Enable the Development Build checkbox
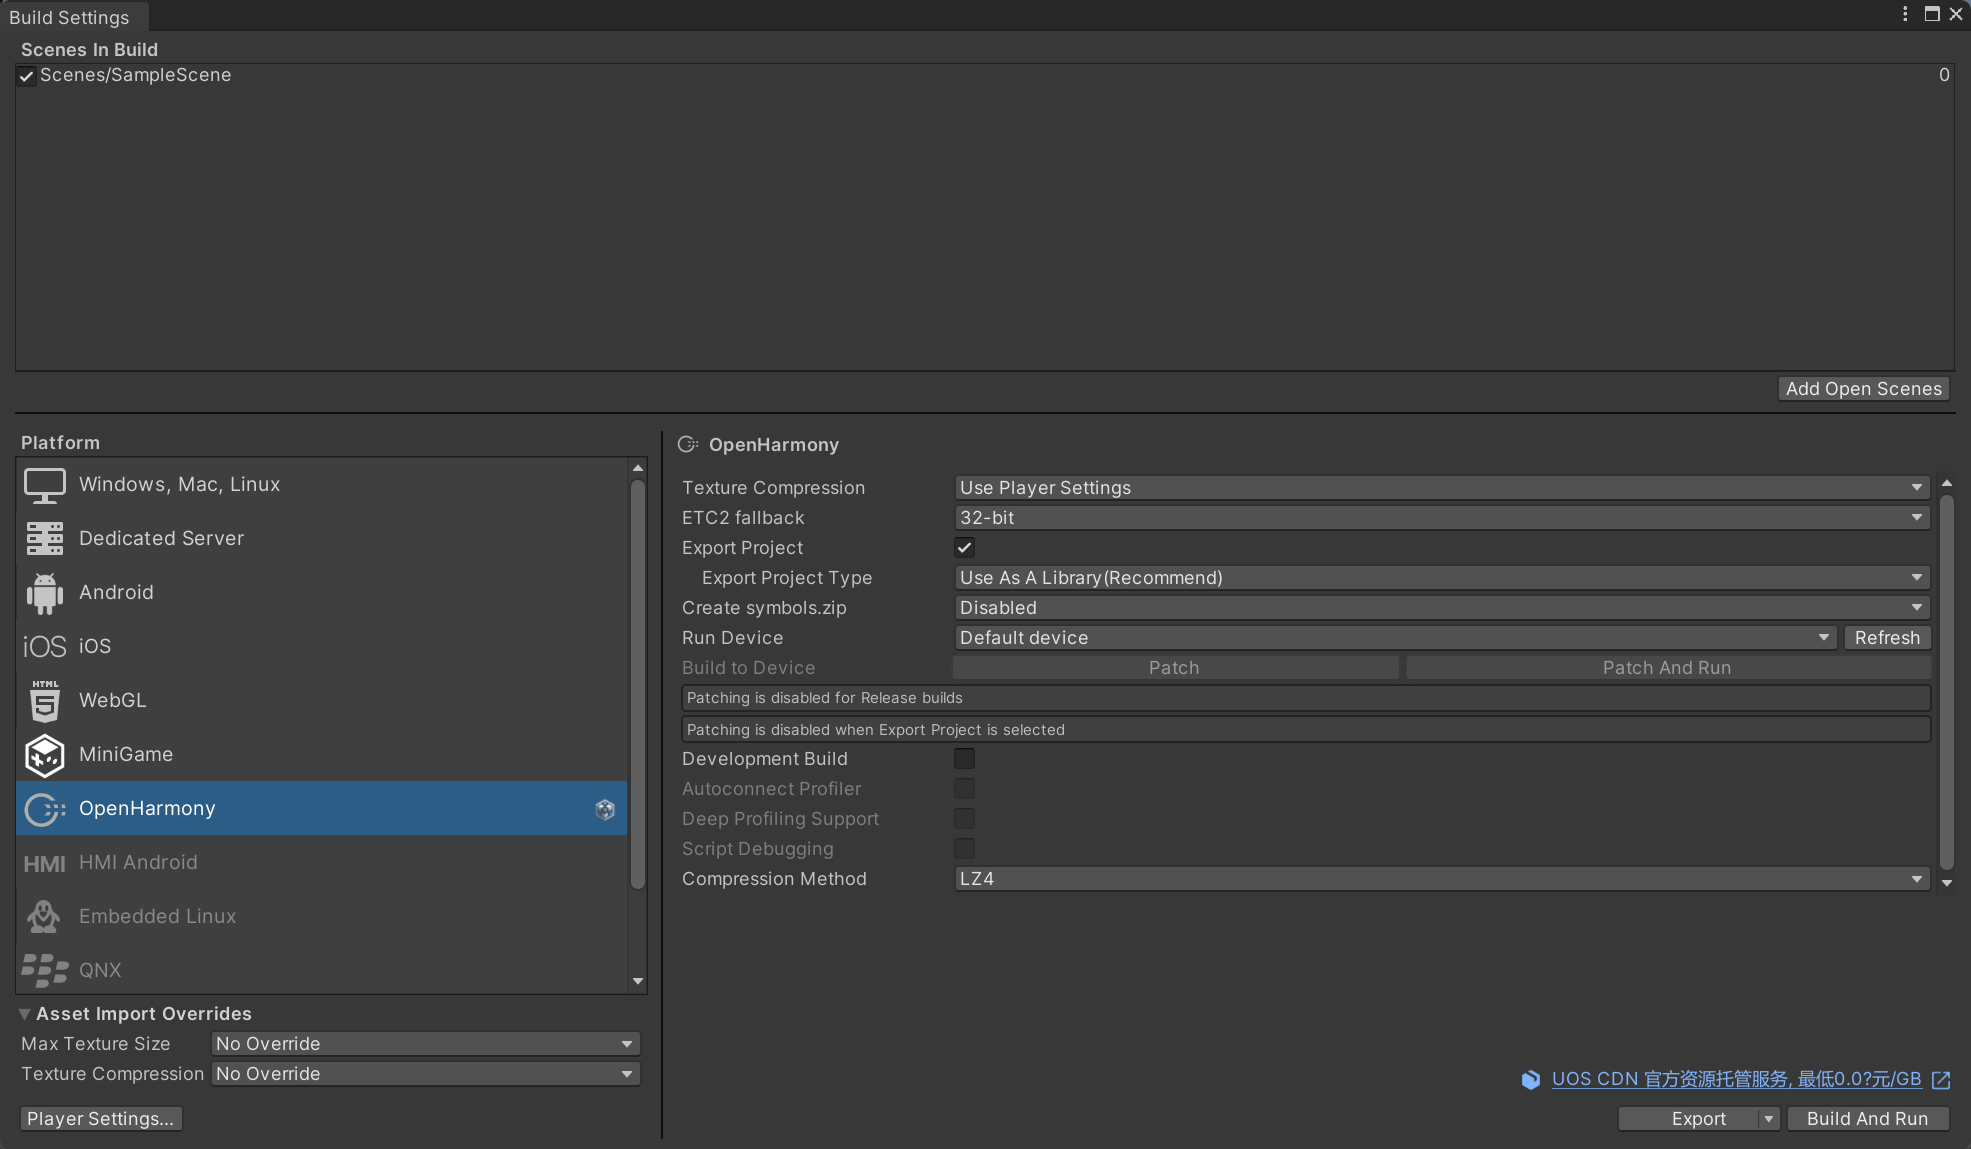 click(x=964, y=759)
